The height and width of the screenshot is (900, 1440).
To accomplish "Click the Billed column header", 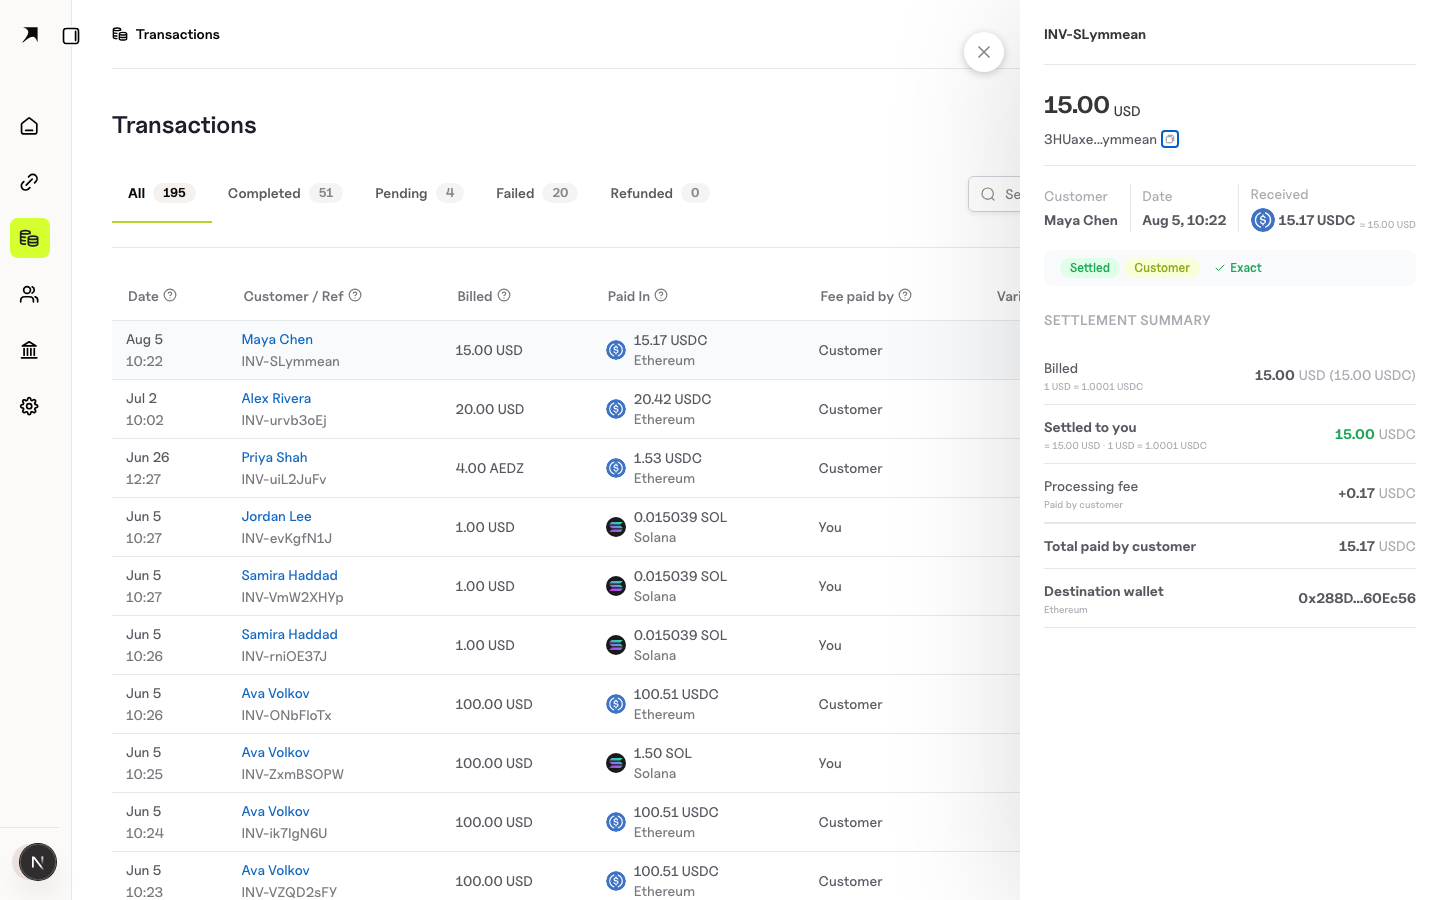I will coord(474,296).
